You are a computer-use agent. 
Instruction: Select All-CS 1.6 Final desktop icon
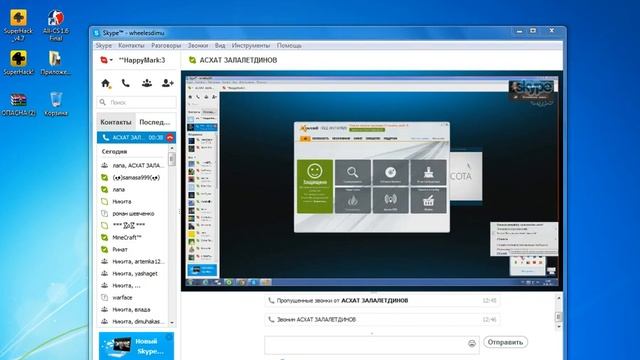pyautogui.click(x=56, y=26)
